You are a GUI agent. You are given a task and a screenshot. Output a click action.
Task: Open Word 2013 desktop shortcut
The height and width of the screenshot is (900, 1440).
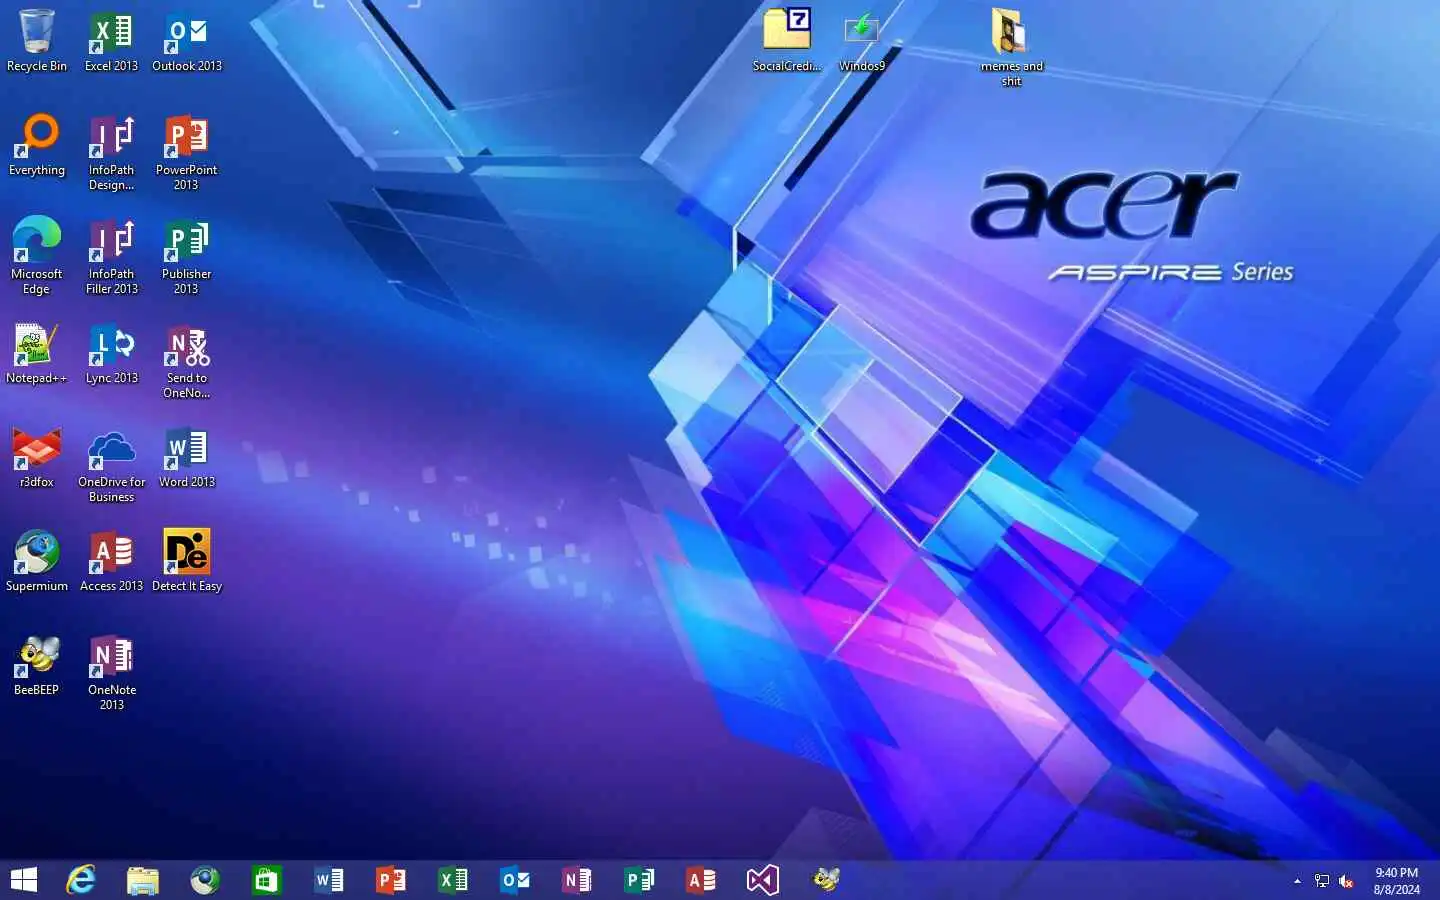coord(187,457)
